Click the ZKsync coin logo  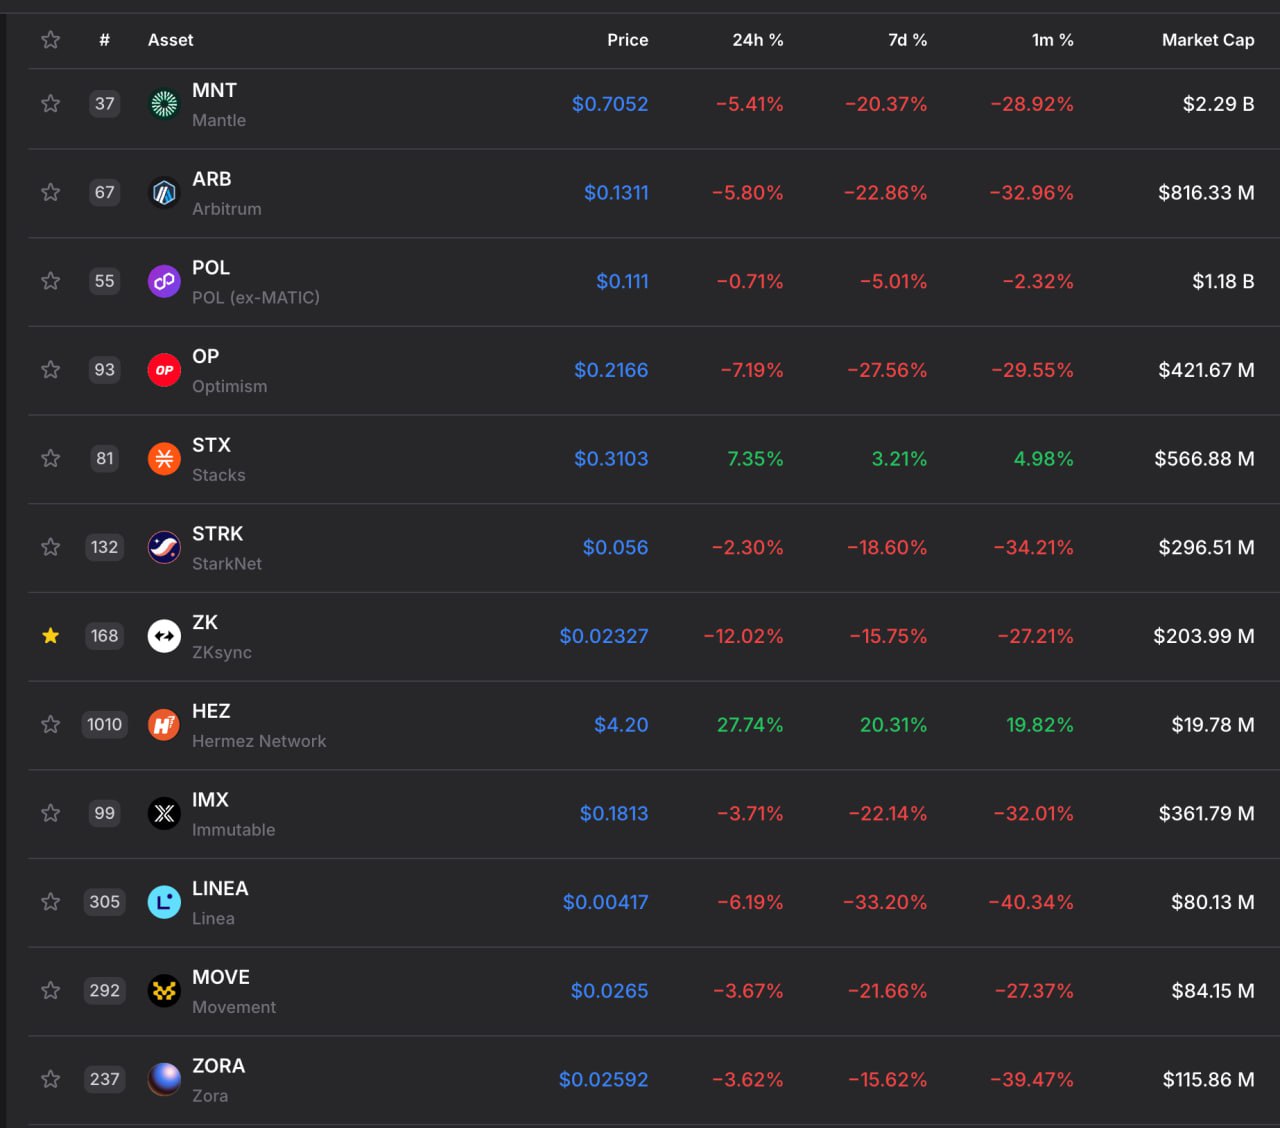pyautogui.click(x=164, y=636)
